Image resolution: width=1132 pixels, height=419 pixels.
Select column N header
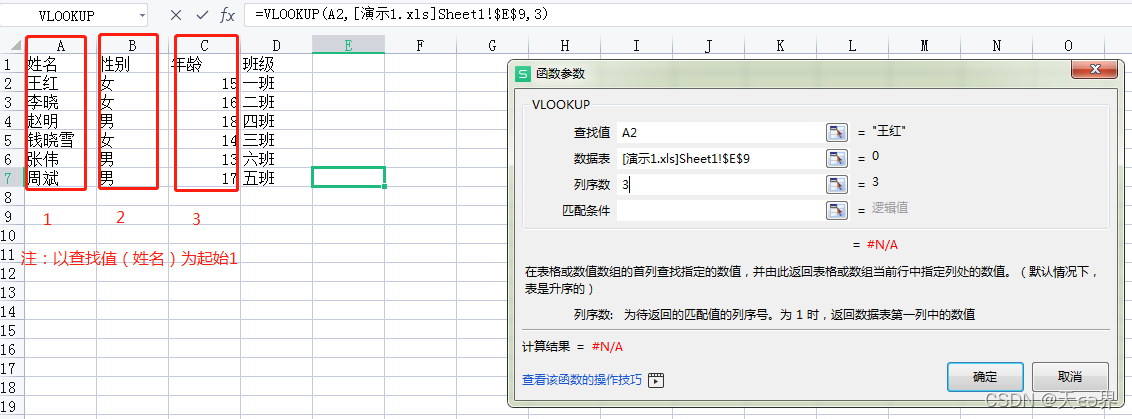(996, 46)
